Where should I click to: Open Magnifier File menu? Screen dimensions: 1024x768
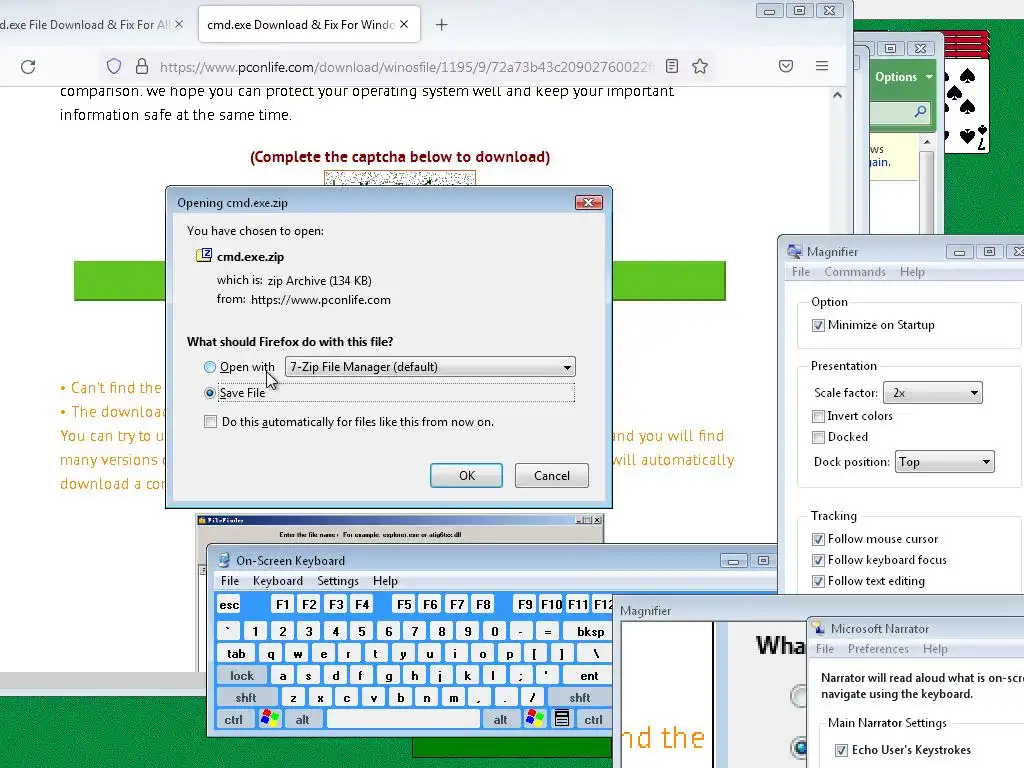coord(801,272)
